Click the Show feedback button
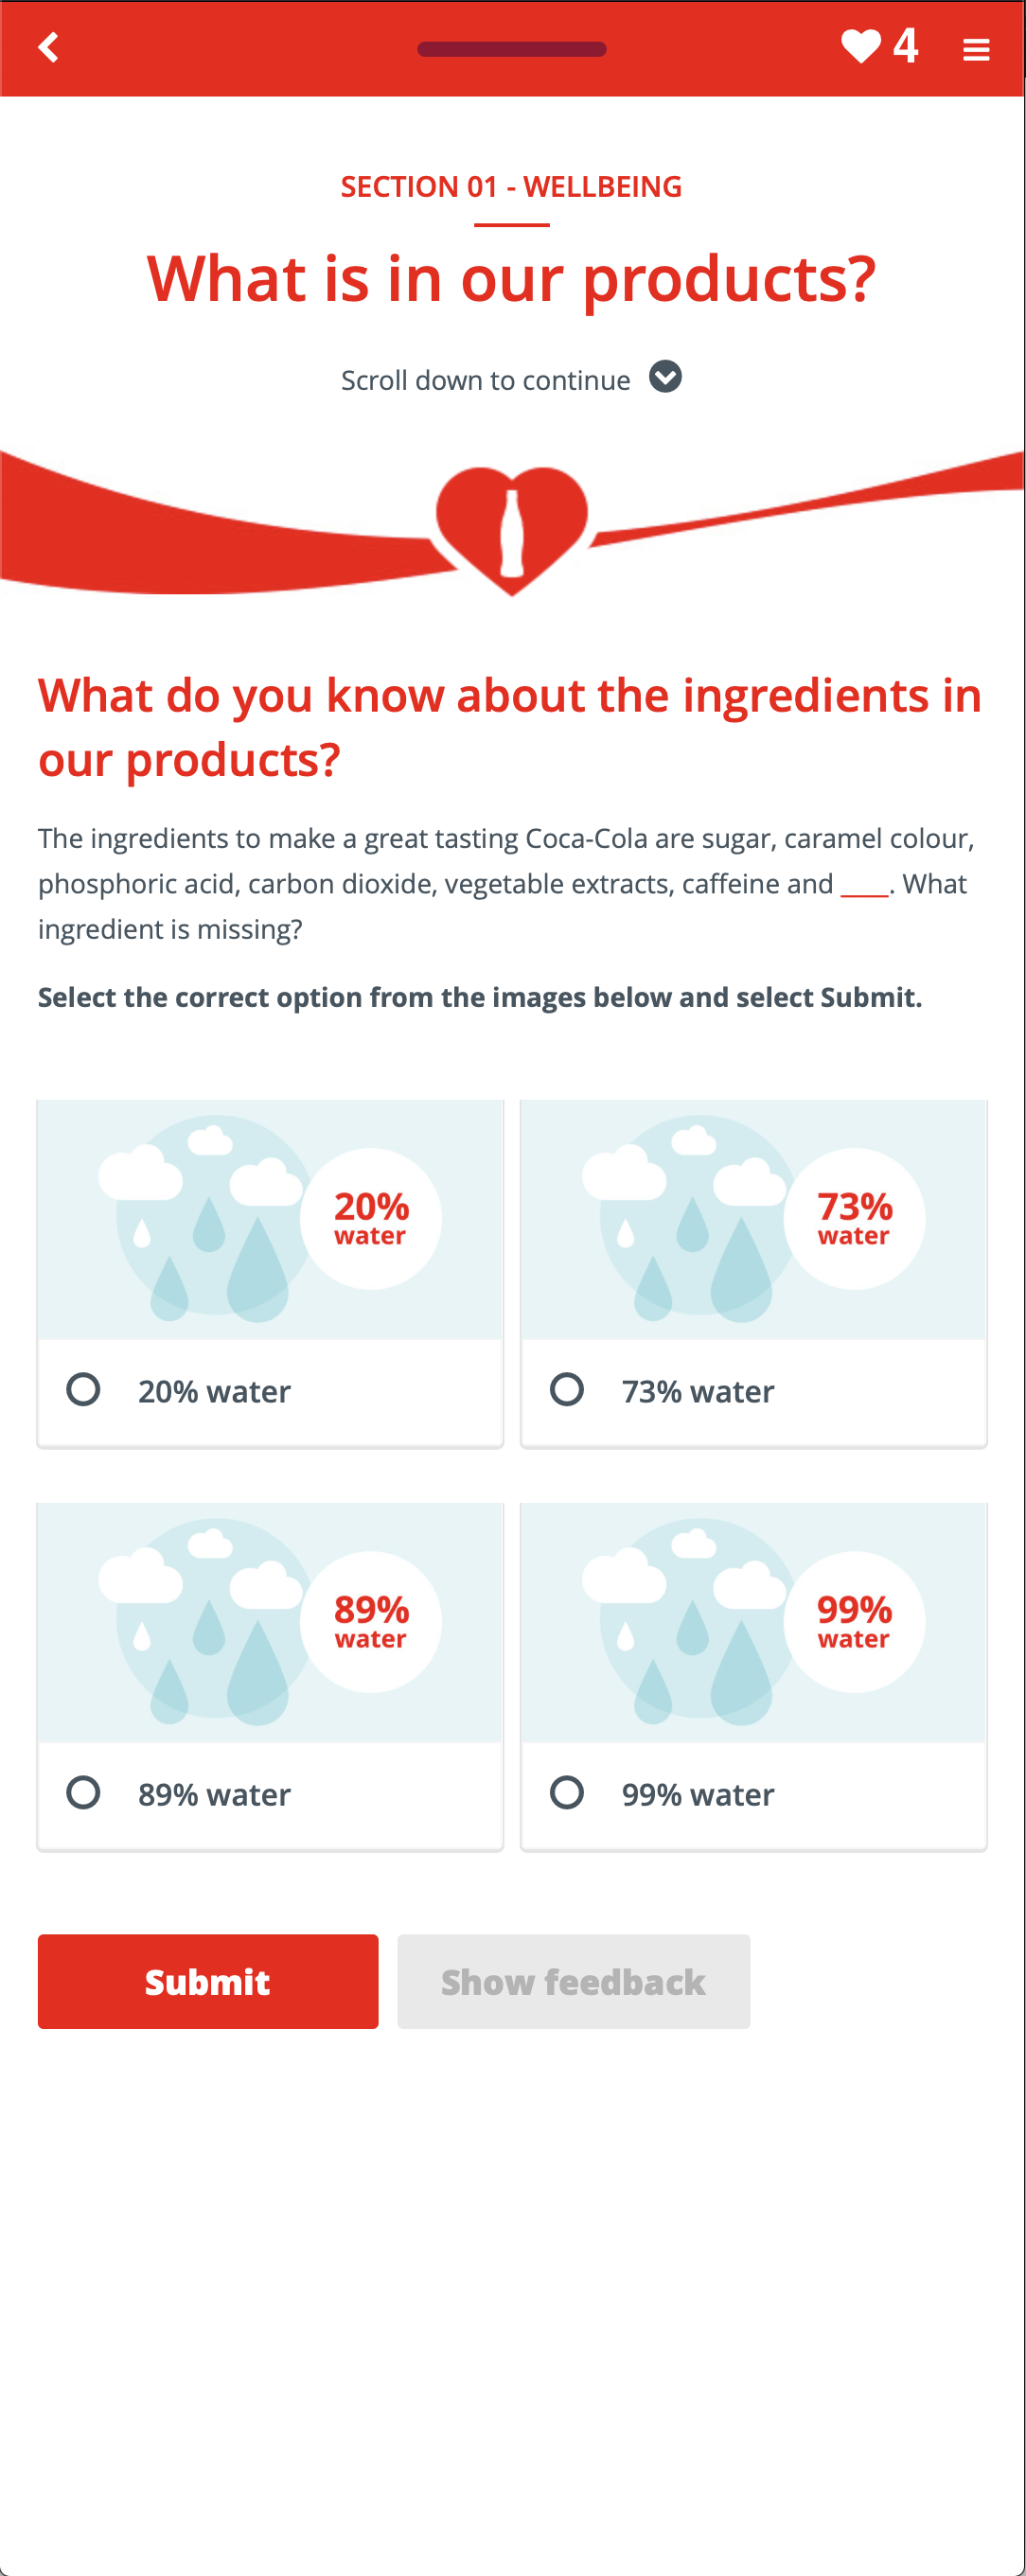The height and width of the screenshot is (2576, 1026). [573, 1981]
